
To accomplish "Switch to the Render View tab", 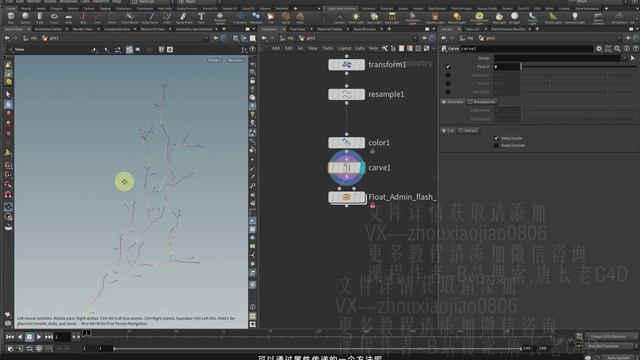I will tap(82, 29).
